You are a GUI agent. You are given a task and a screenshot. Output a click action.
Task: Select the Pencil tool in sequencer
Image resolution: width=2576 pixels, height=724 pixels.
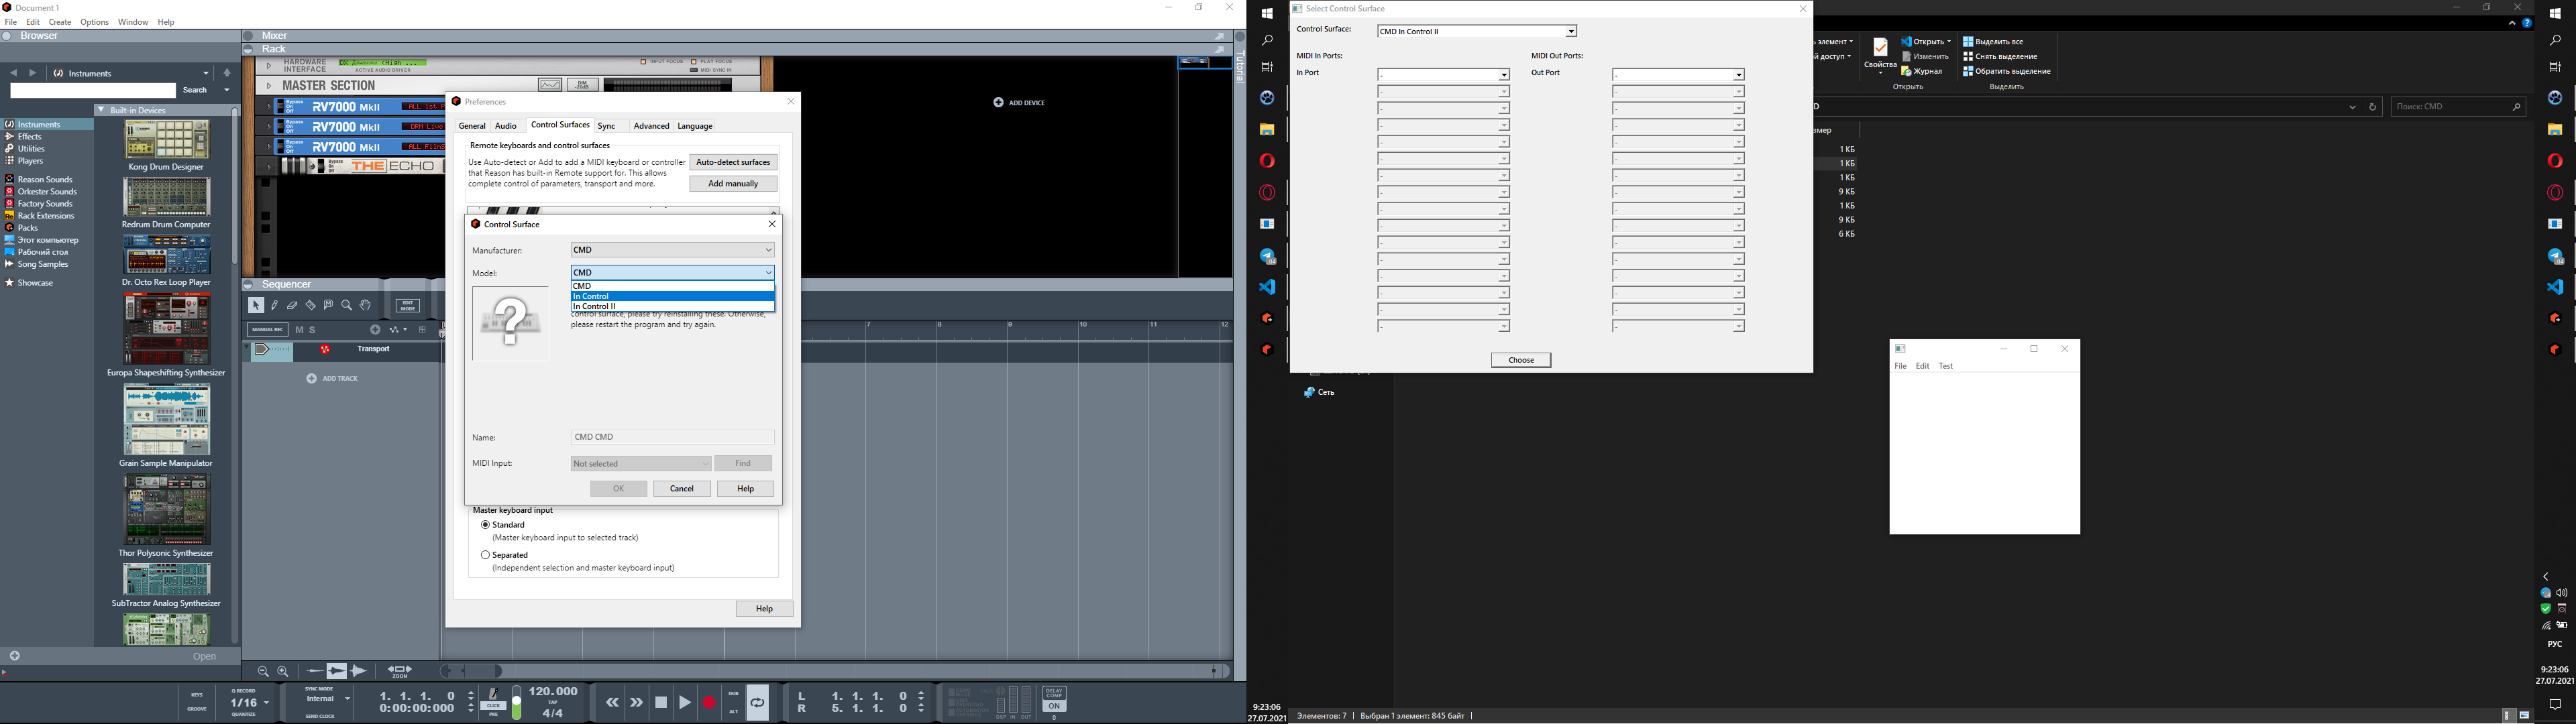275,305
